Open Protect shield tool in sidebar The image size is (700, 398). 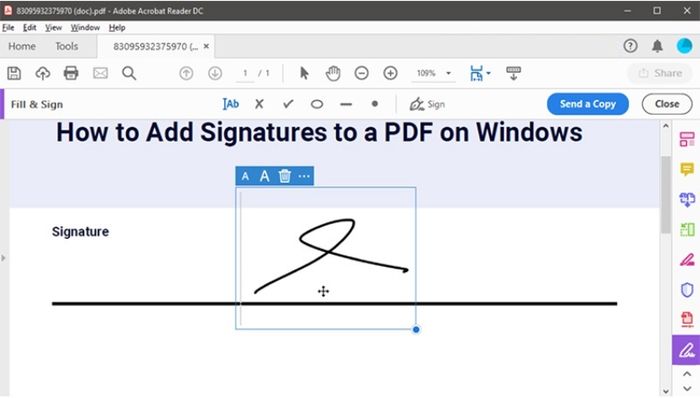tap(687, 290)
